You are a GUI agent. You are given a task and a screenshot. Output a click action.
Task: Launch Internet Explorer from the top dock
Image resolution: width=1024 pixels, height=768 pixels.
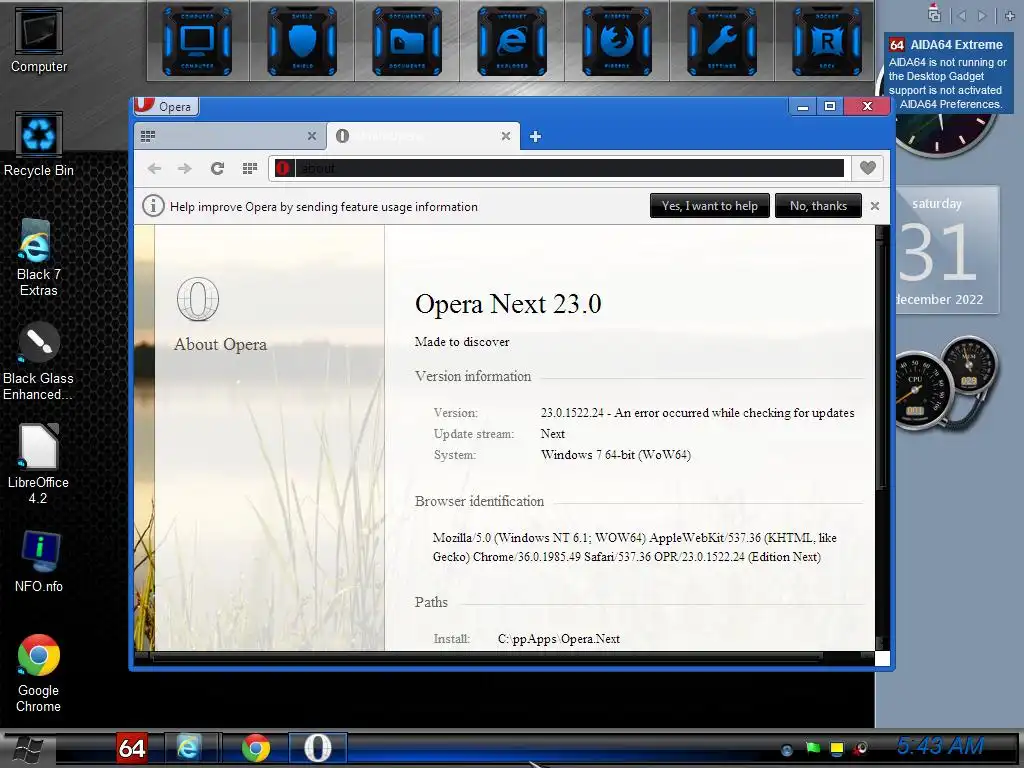[512, 41]
